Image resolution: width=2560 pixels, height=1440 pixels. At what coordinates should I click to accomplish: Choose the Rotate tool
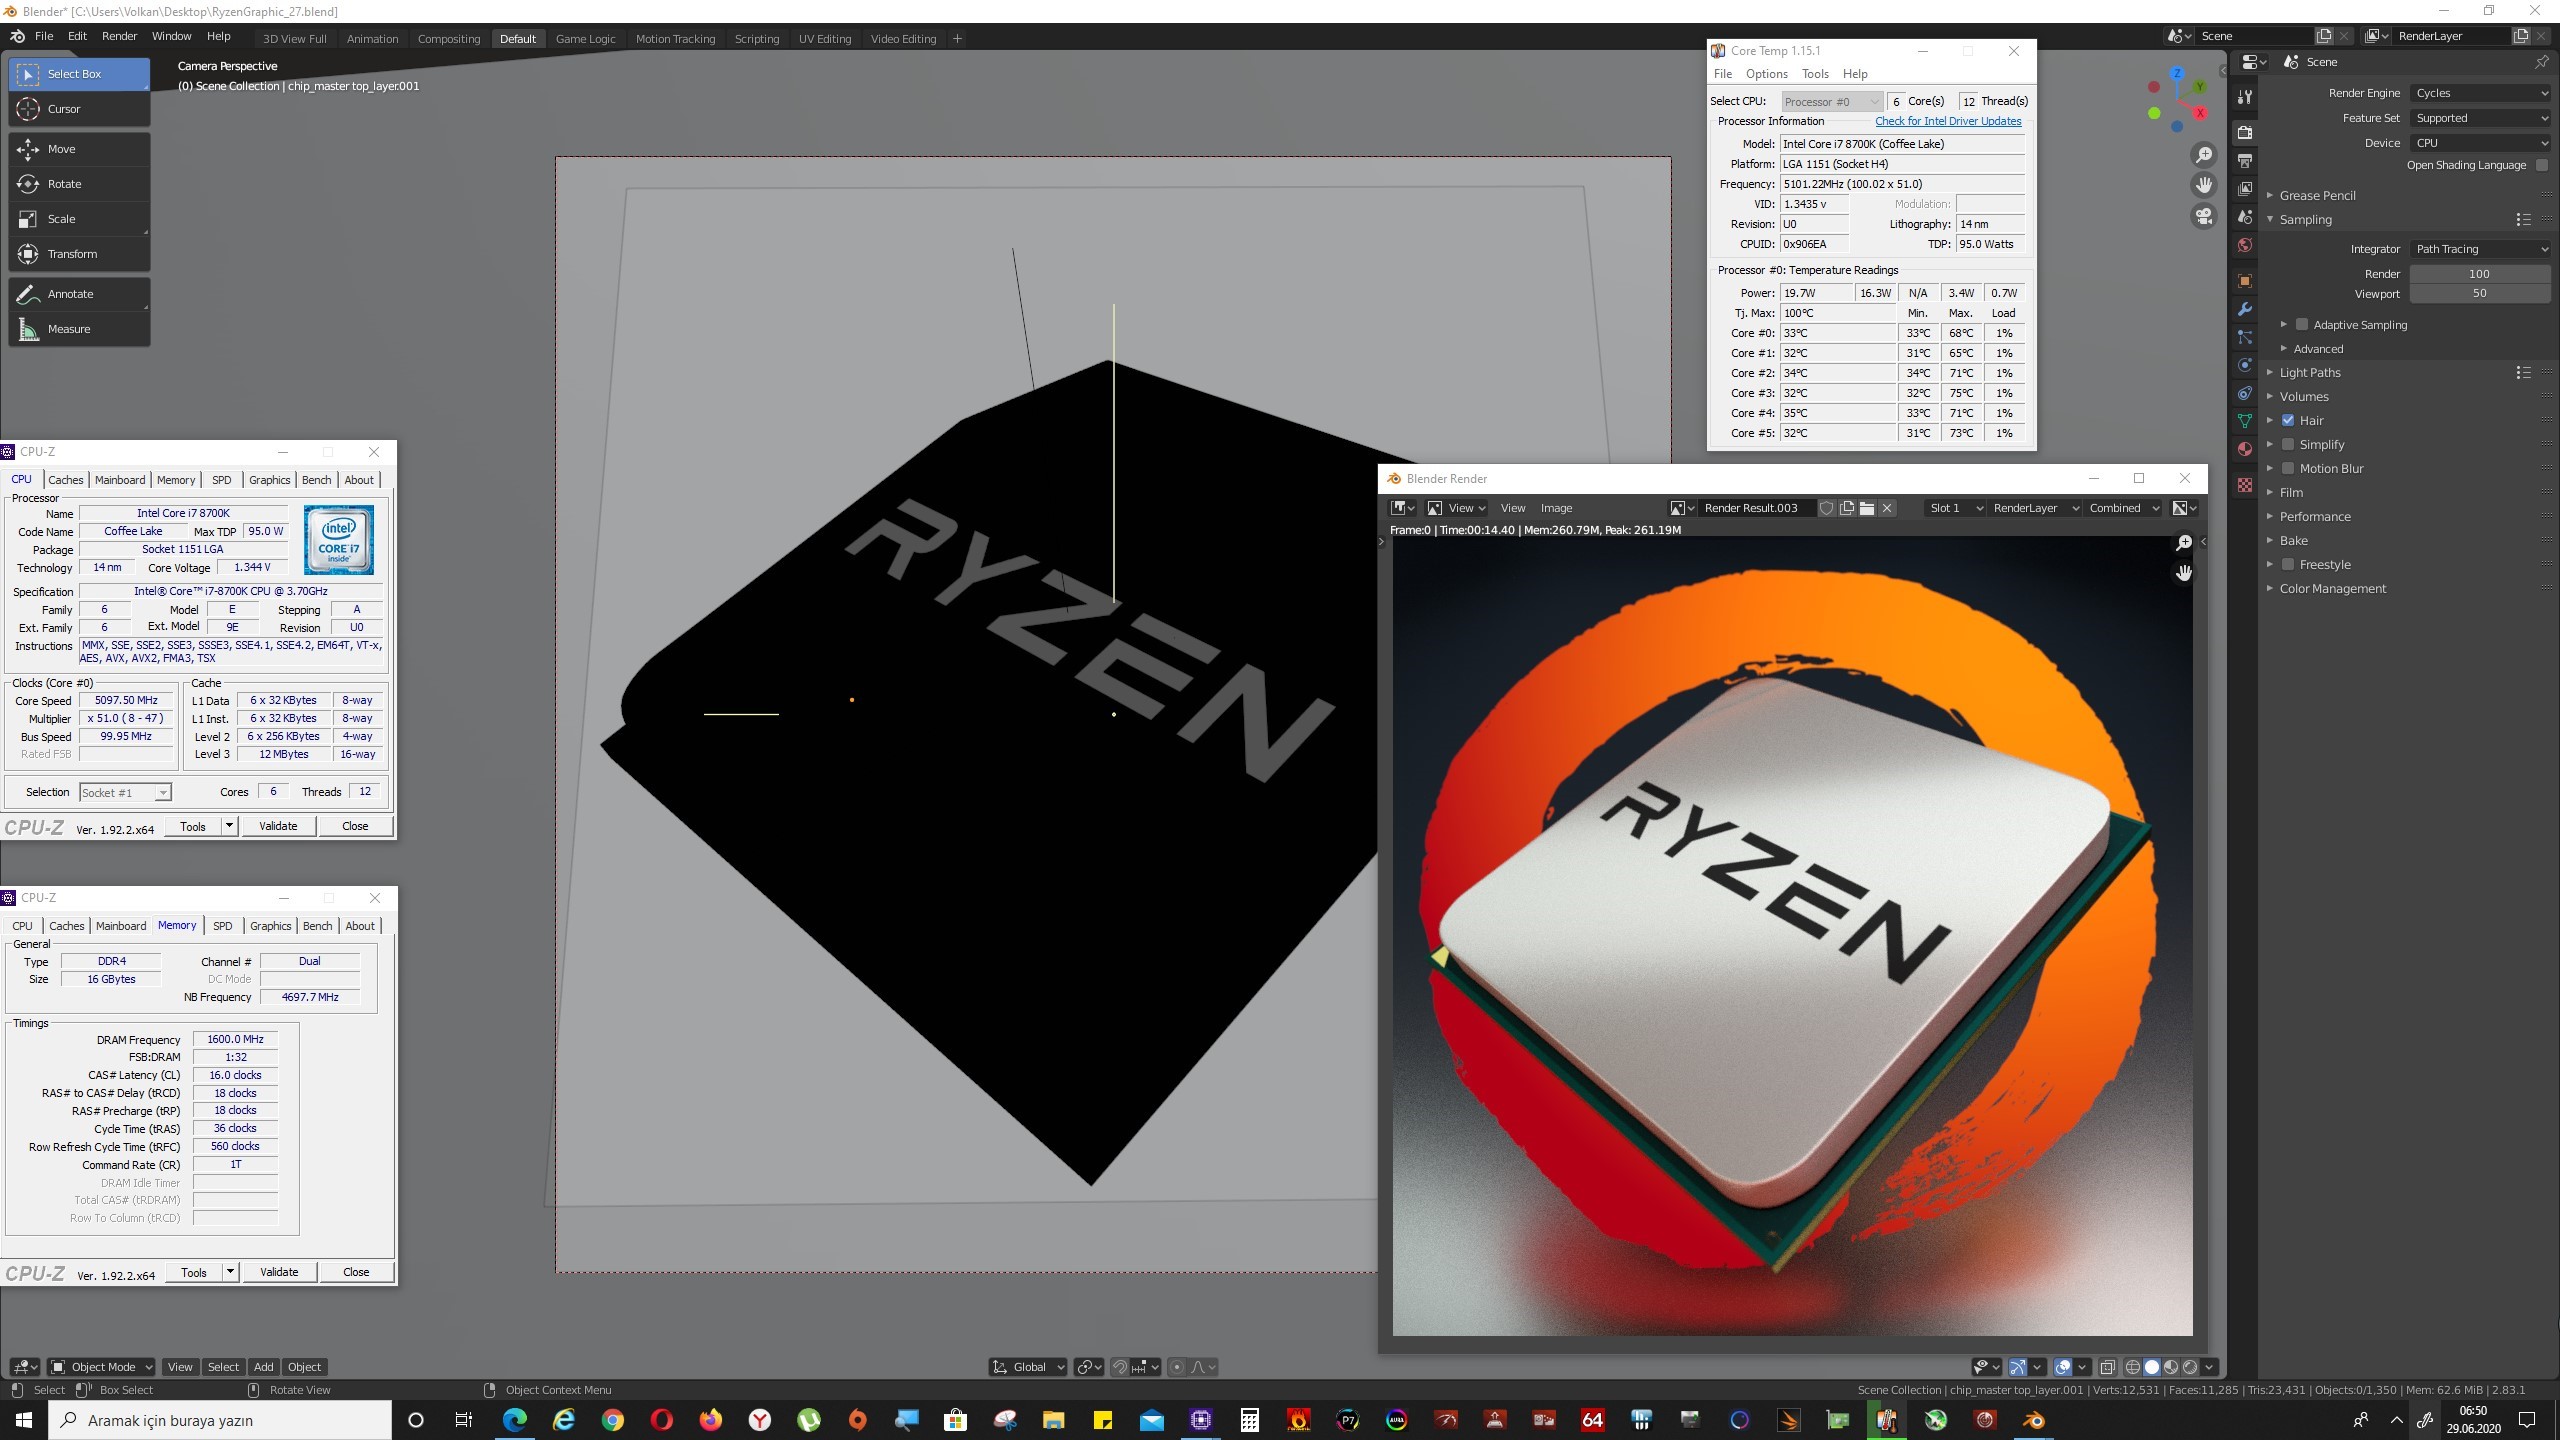point(79,184)
